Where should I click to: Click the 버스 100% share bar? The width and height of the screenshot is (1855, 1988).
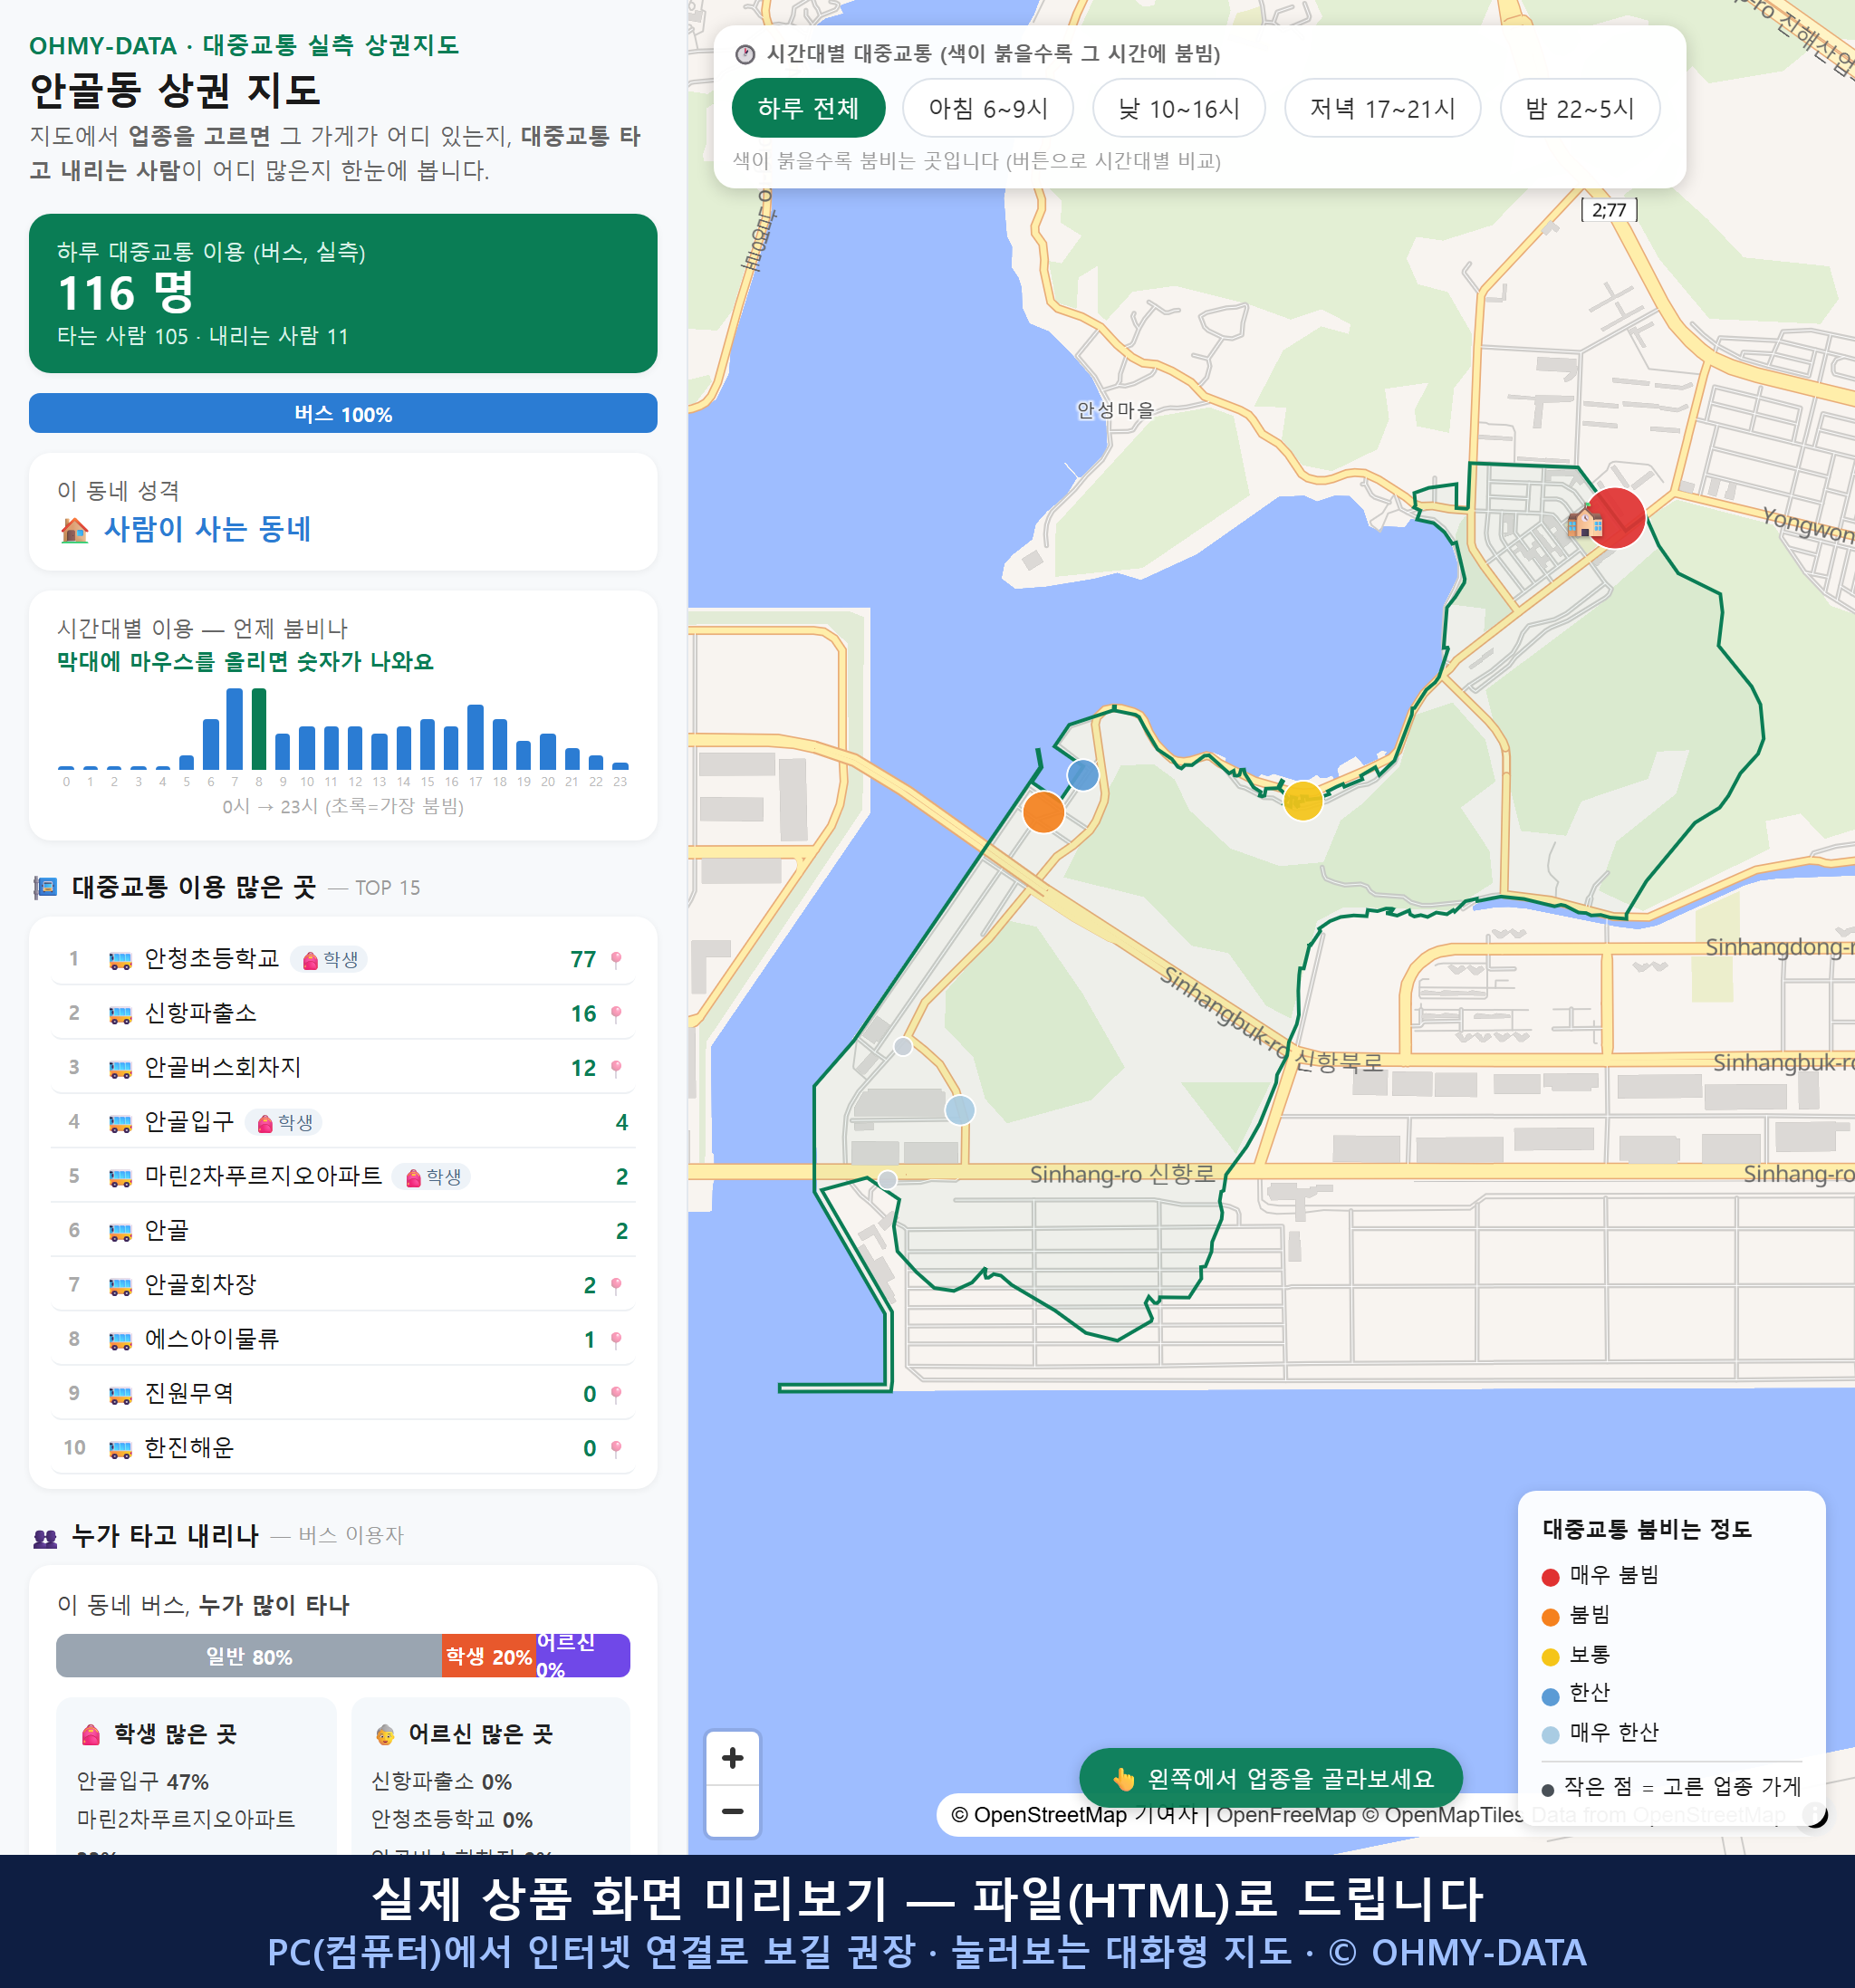[343, 413]
